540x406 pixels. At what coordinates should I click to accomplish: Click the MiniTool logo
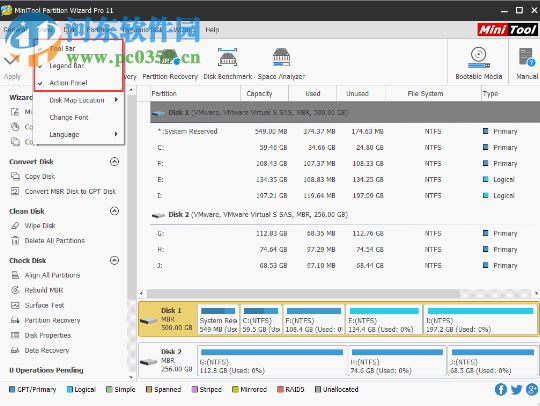tap(508, 30)
